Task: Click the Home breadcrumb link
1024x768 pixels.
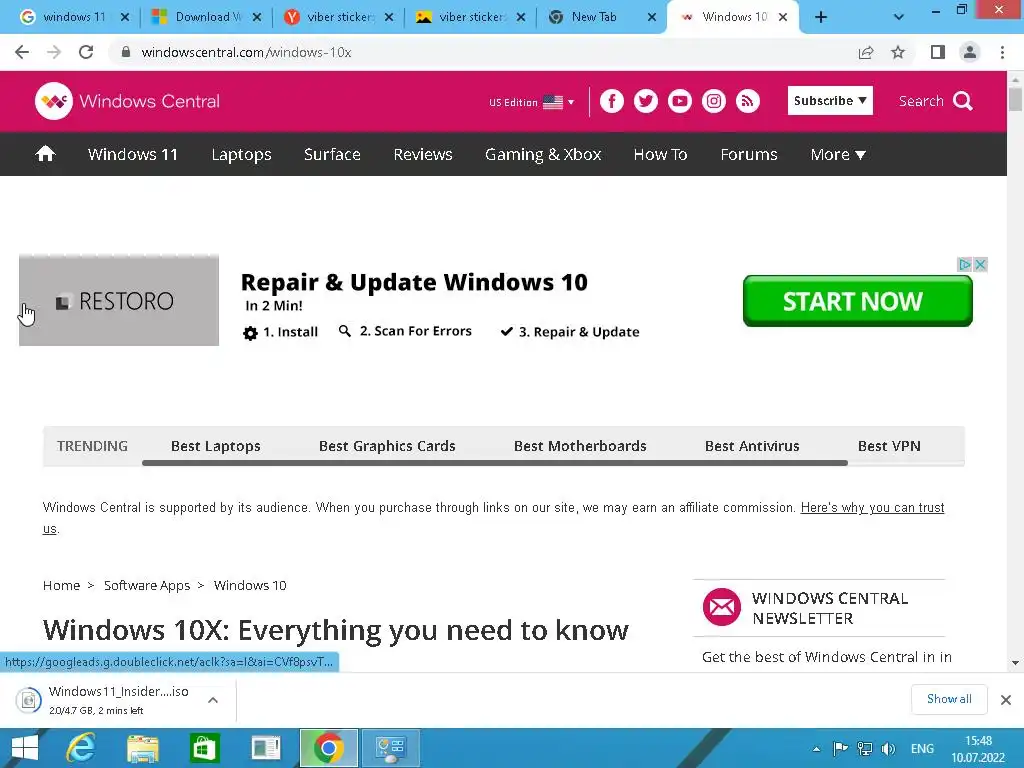Action: tap(61, 585)
